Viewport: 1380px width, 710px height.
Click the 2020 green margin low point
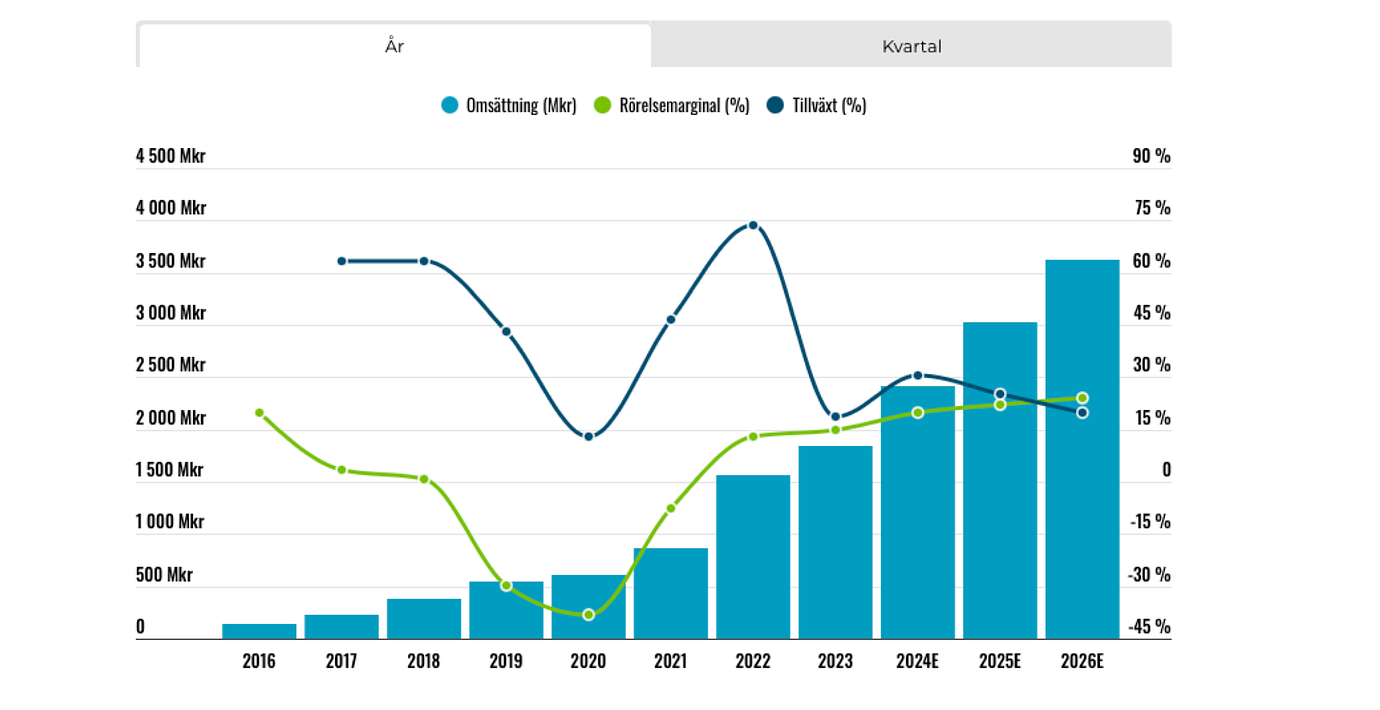click(x=588, y=615)
